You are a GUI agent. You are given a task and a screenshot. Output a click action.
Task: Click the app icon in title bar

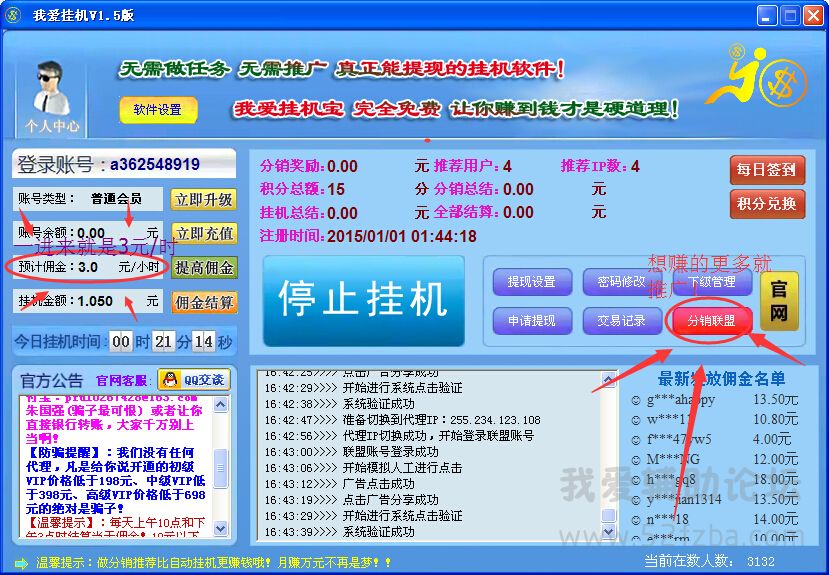(12, 15)
